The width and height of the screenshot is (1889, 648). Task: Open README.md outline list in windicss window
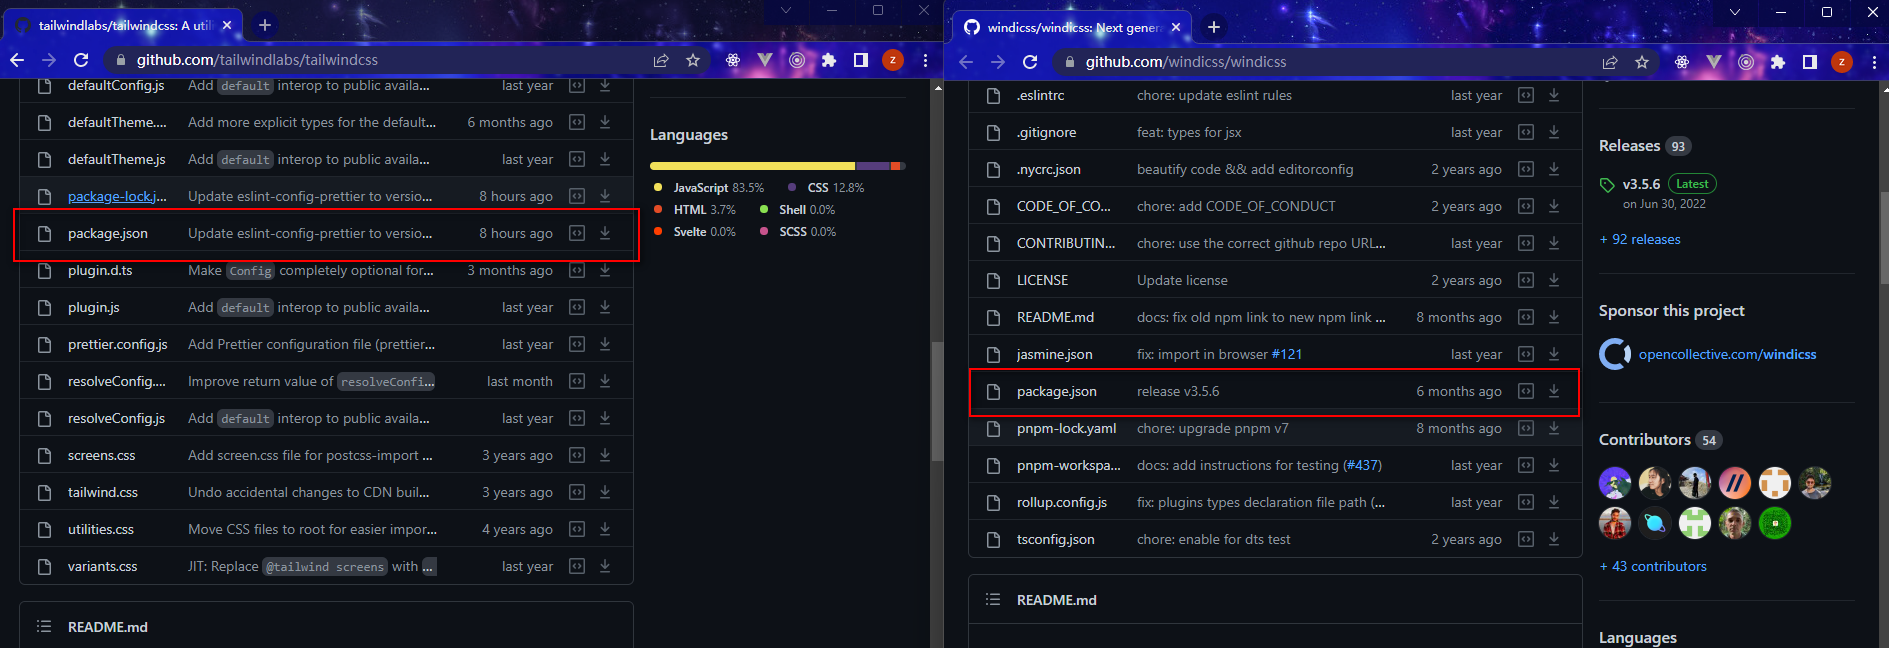(993, 600)
